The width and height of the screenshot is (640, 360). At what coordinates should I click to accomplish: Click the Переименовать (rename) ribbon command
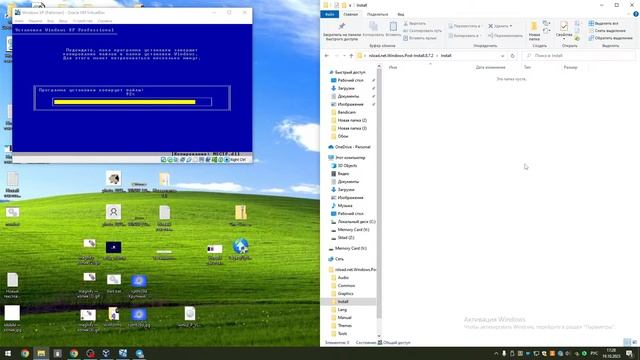click(x=505, y=36)
